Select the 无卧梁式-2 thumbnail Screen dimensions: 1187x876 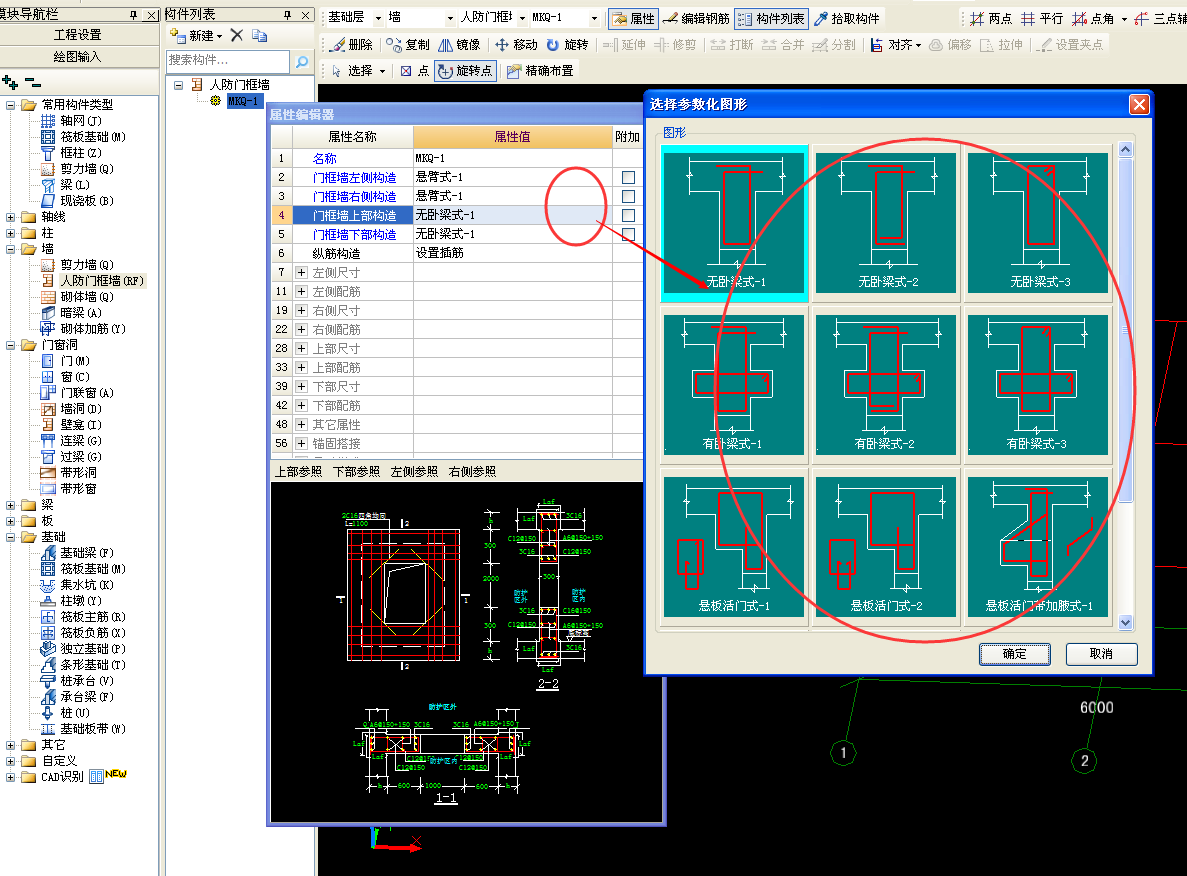pos(886,223)
